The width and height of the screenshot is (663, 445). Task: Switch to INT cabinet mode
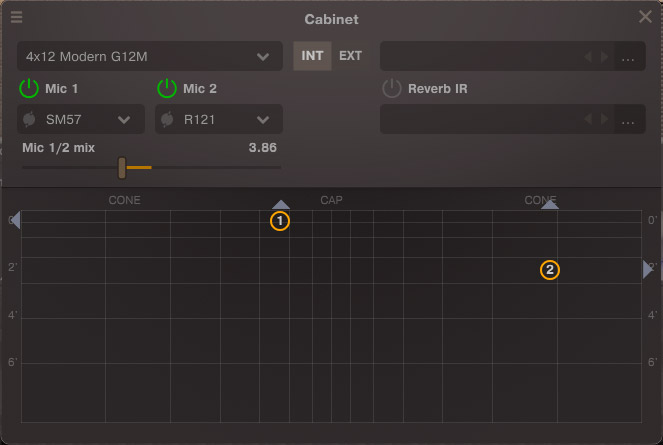312,56
